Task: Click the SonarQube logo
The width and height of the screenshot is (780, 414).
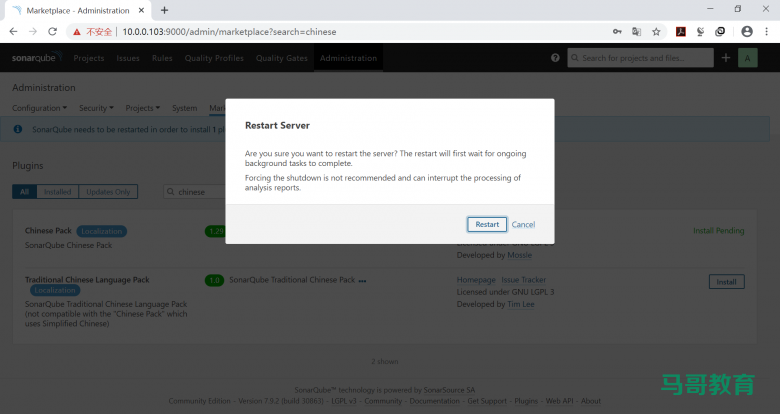Action: pos(36,58)
